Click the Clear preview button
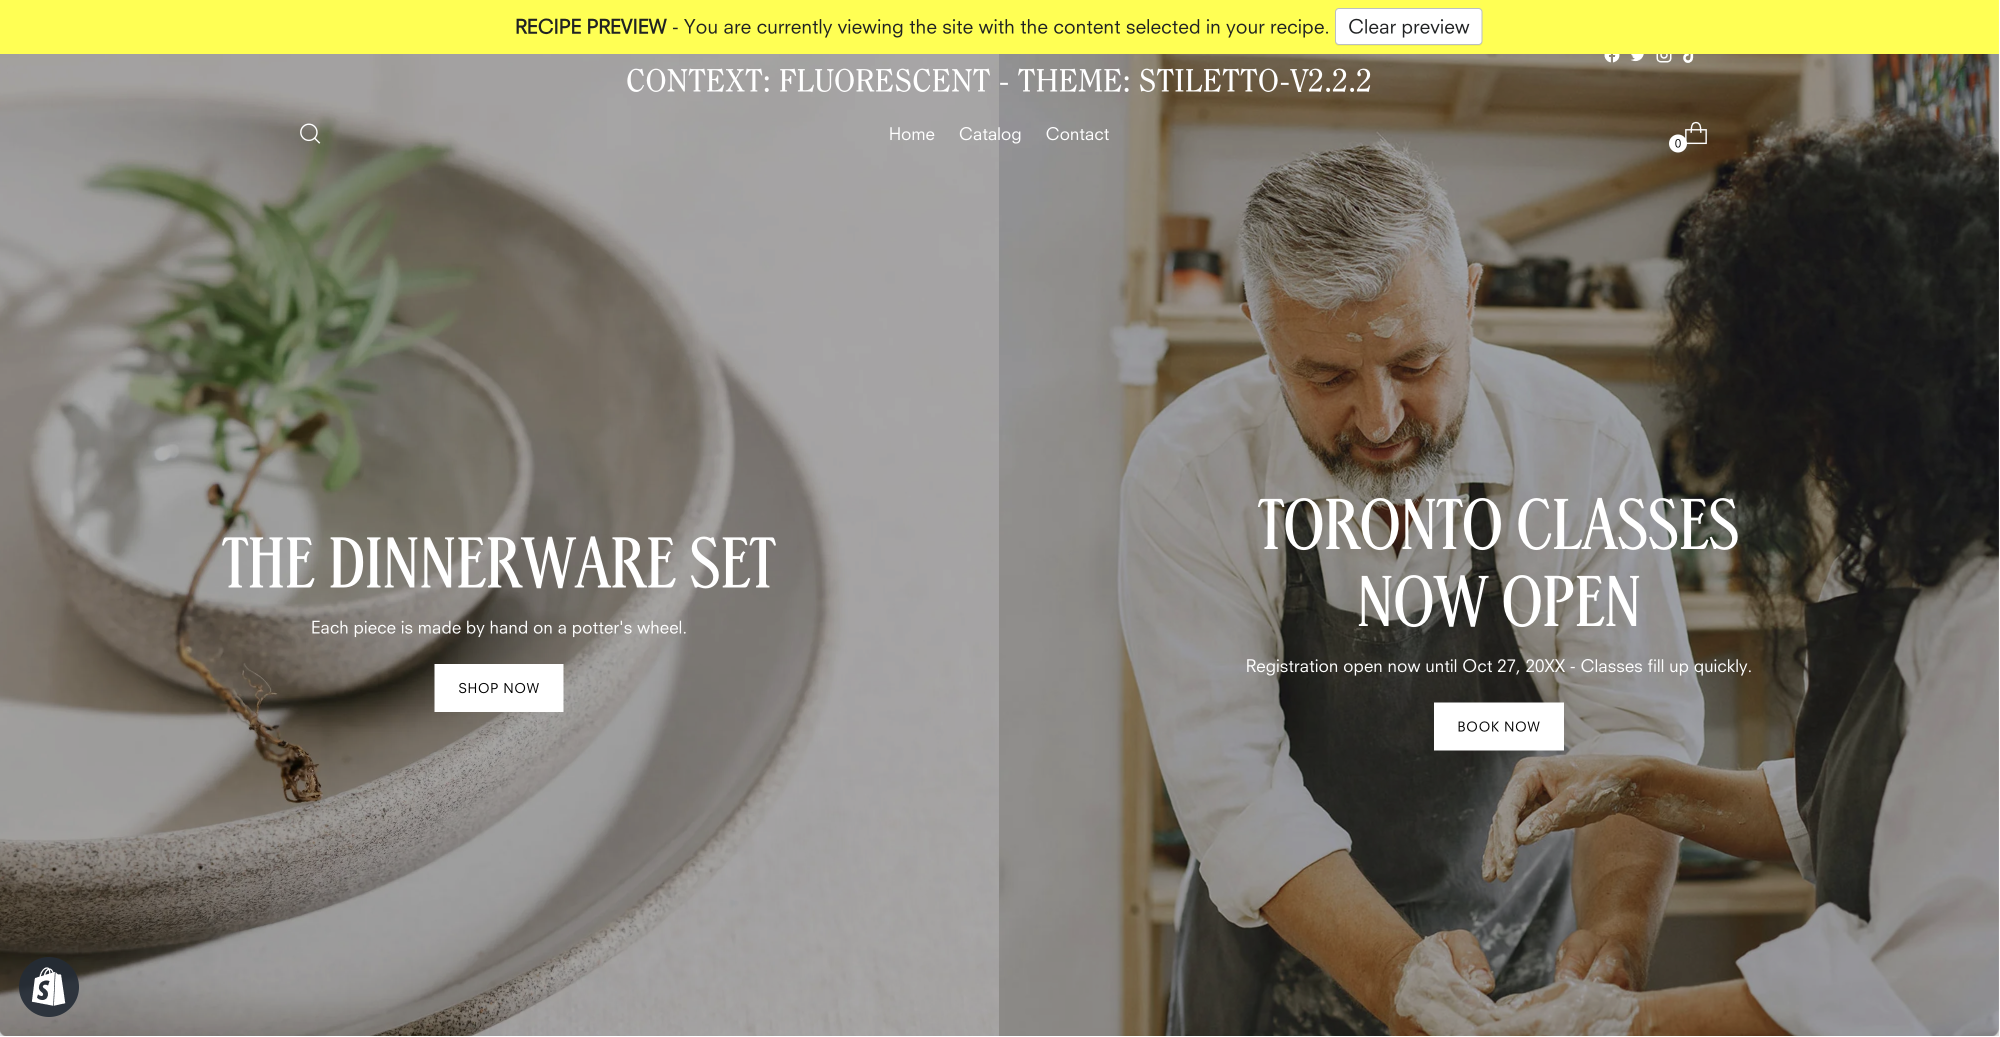This screenshot has width=2000, height=1037. 1408,27
